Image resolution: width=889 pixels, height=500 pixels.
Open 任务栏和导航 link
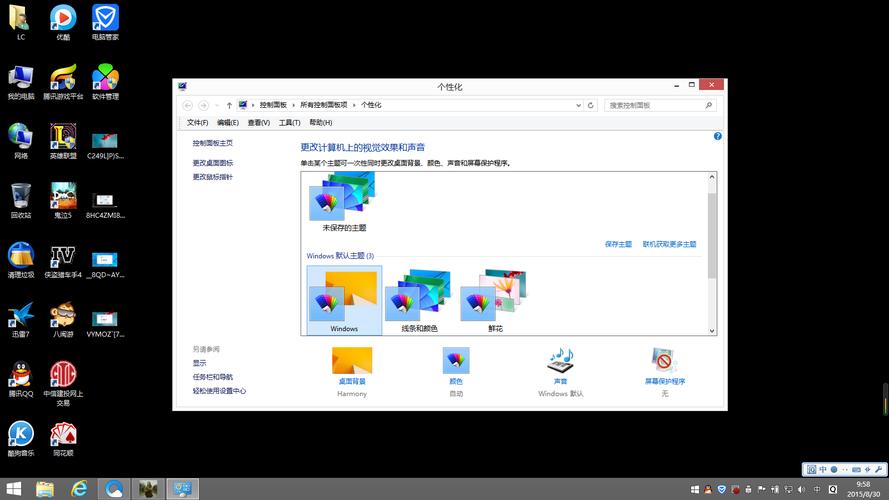[213, 377]
